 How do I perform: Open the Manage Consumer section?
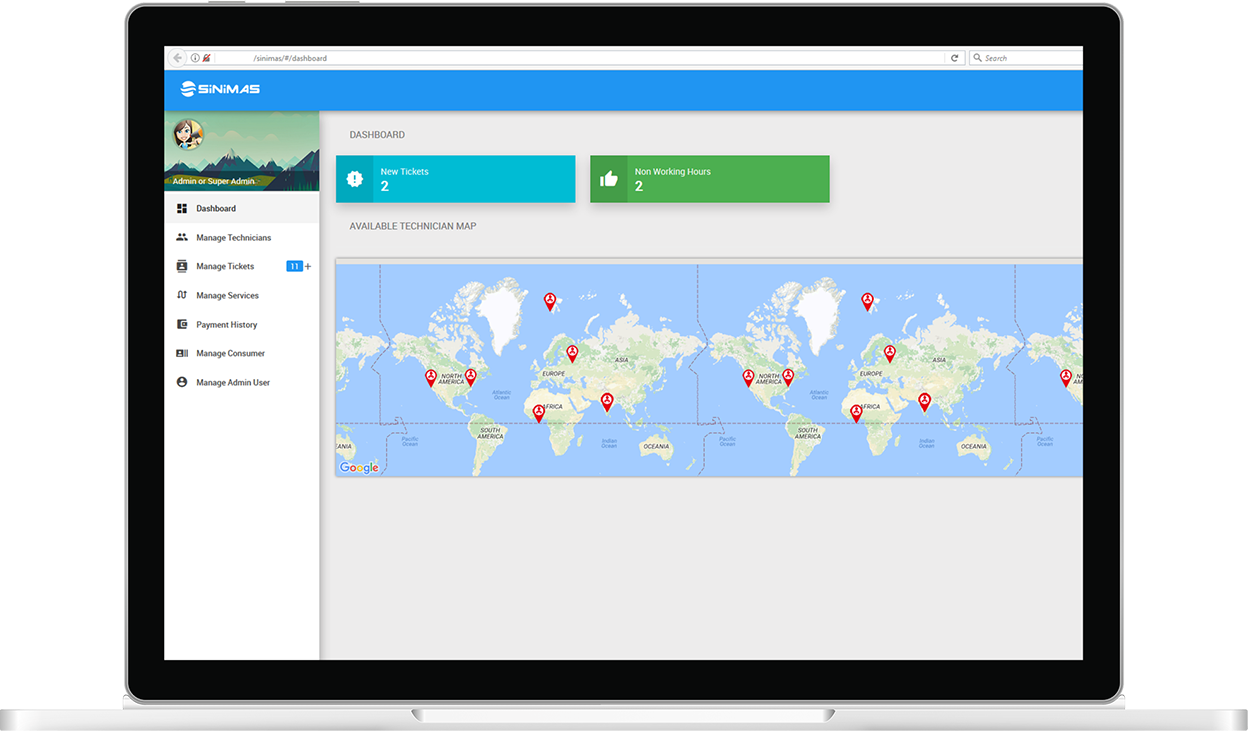point(230,353)
